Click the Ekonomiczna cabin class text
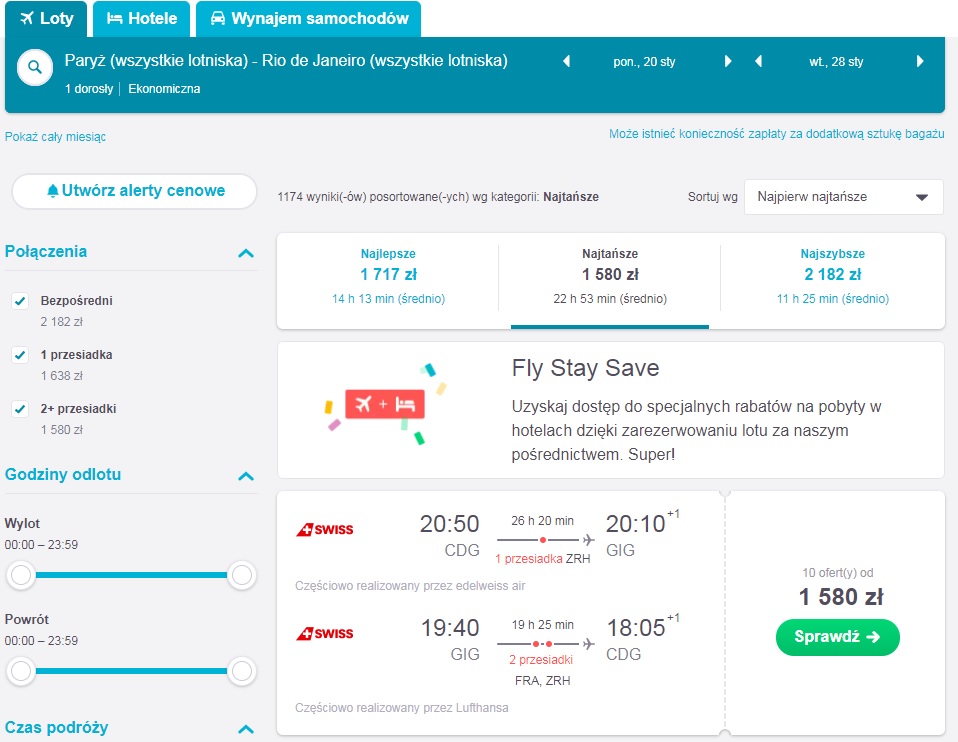The image size is (958, 742). (164, 89)
